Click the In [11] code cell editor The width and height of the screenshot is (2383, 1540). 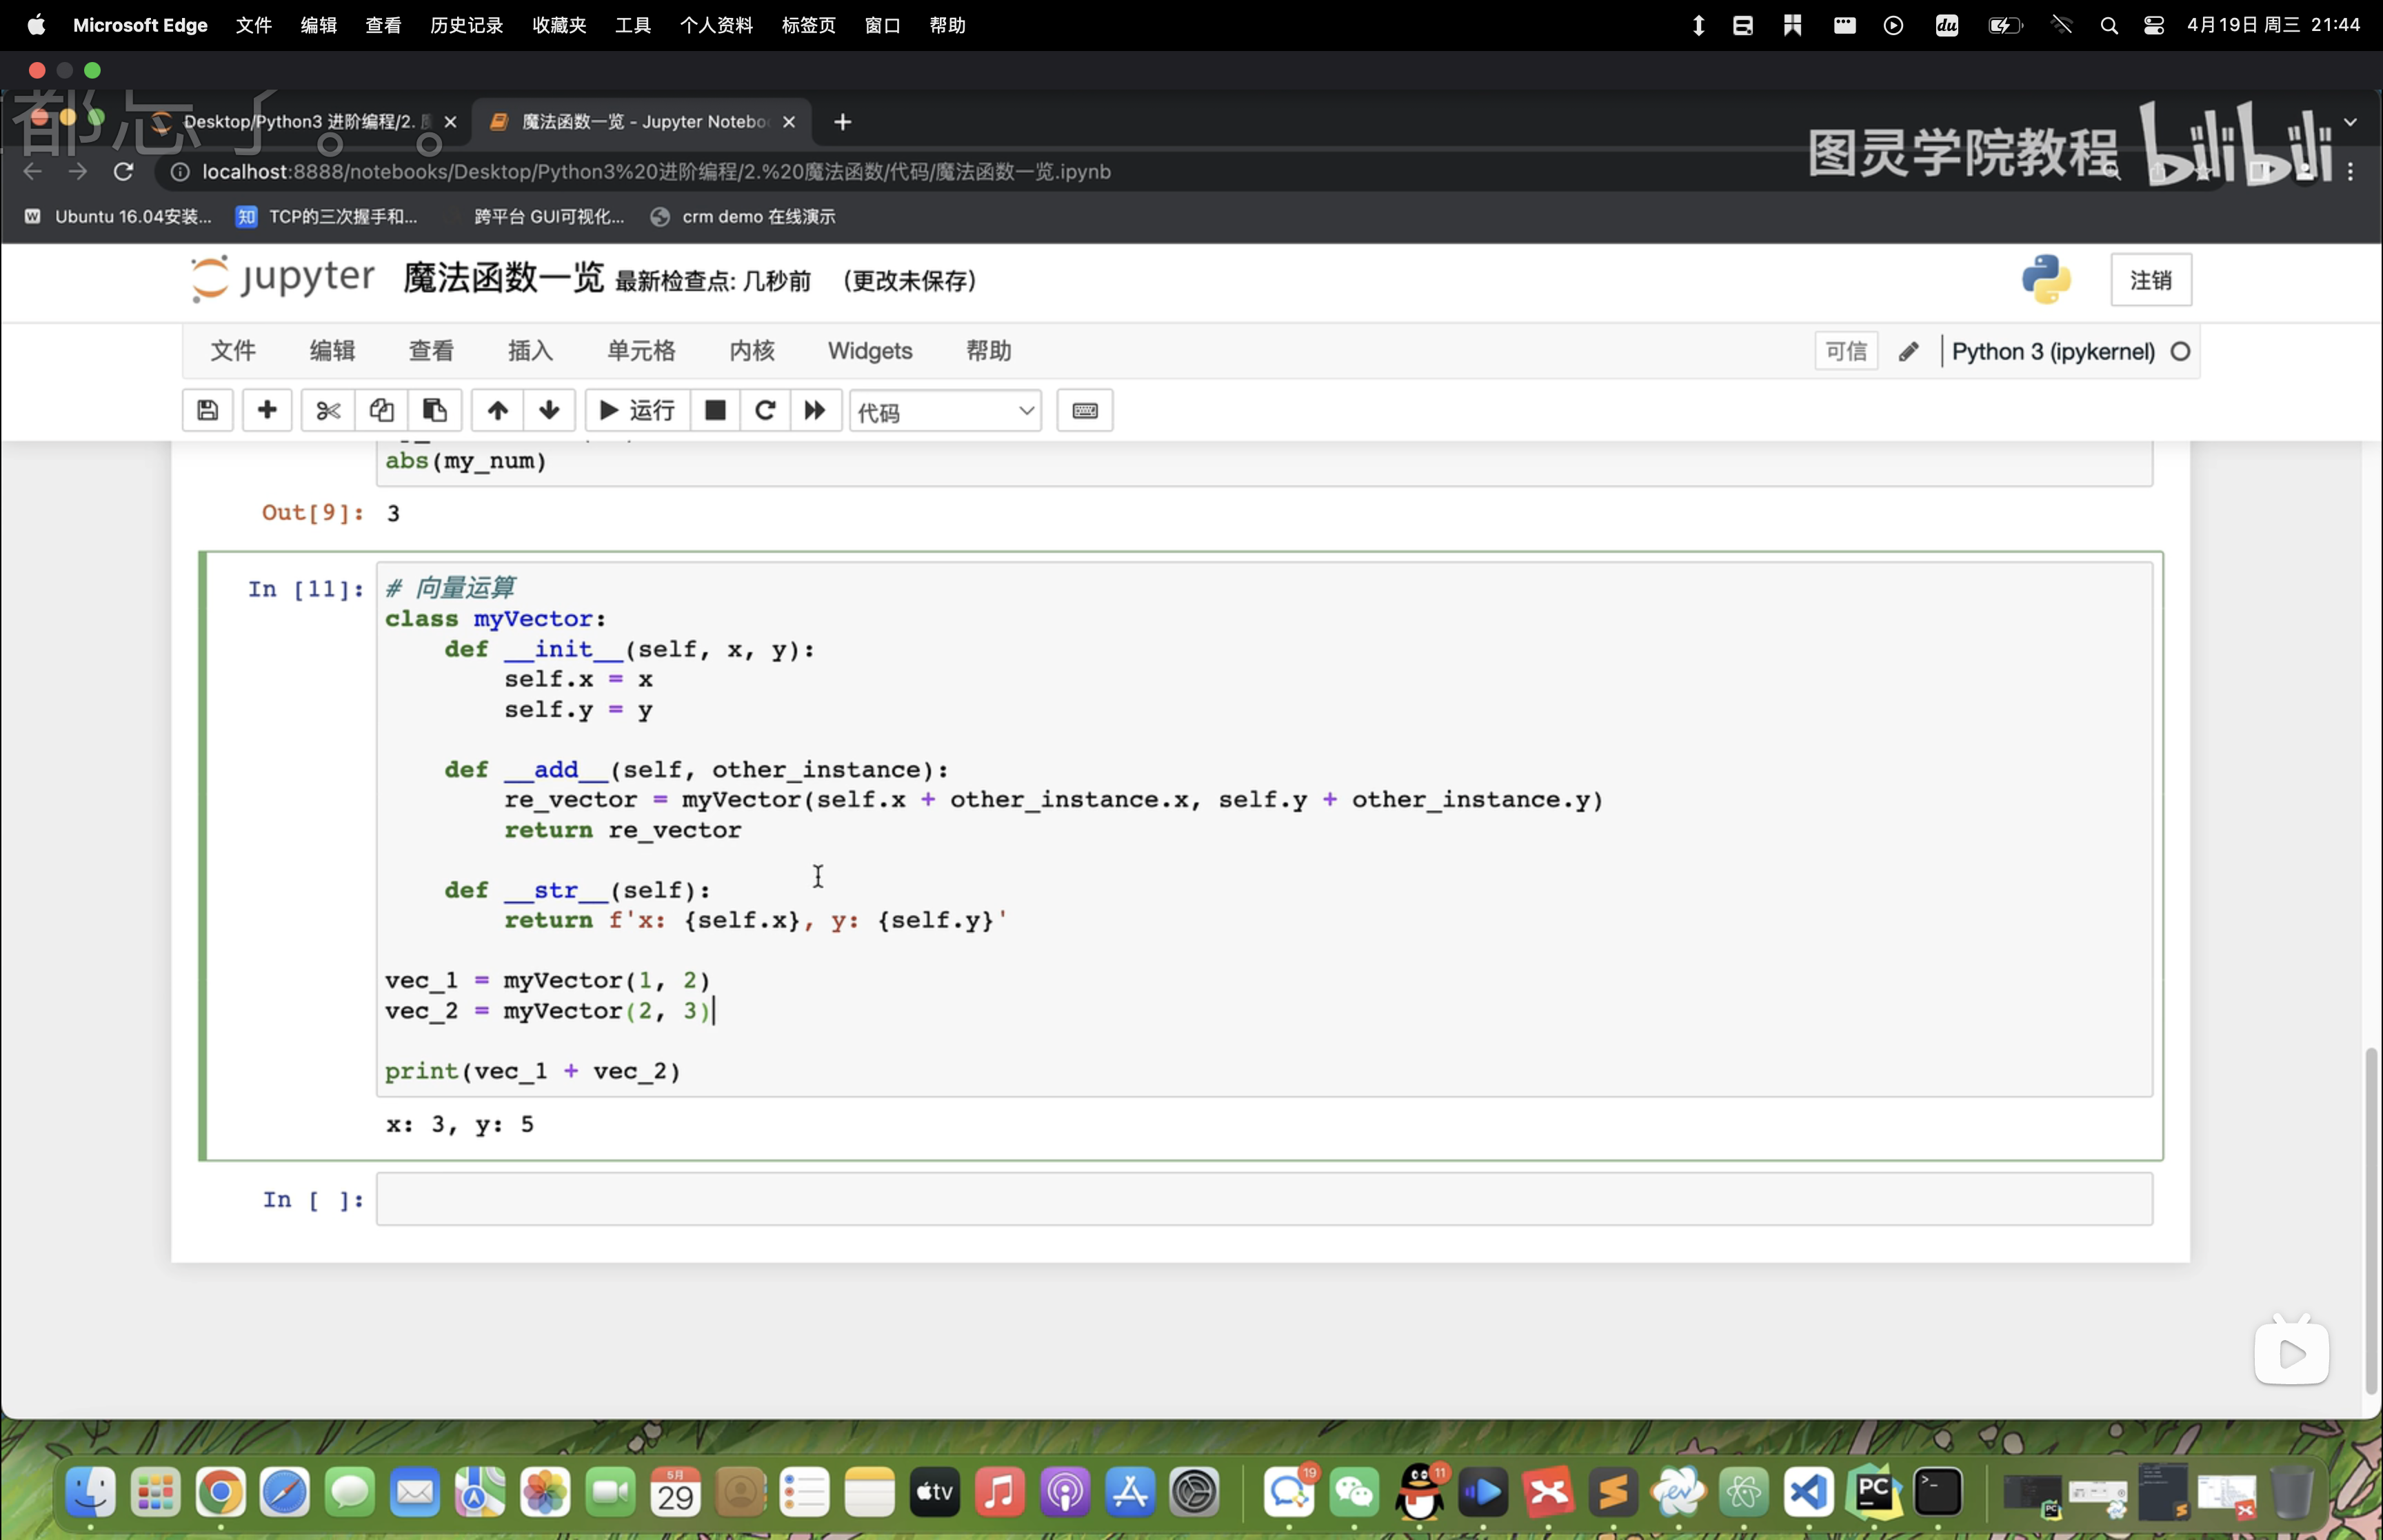pos(1264,829)
